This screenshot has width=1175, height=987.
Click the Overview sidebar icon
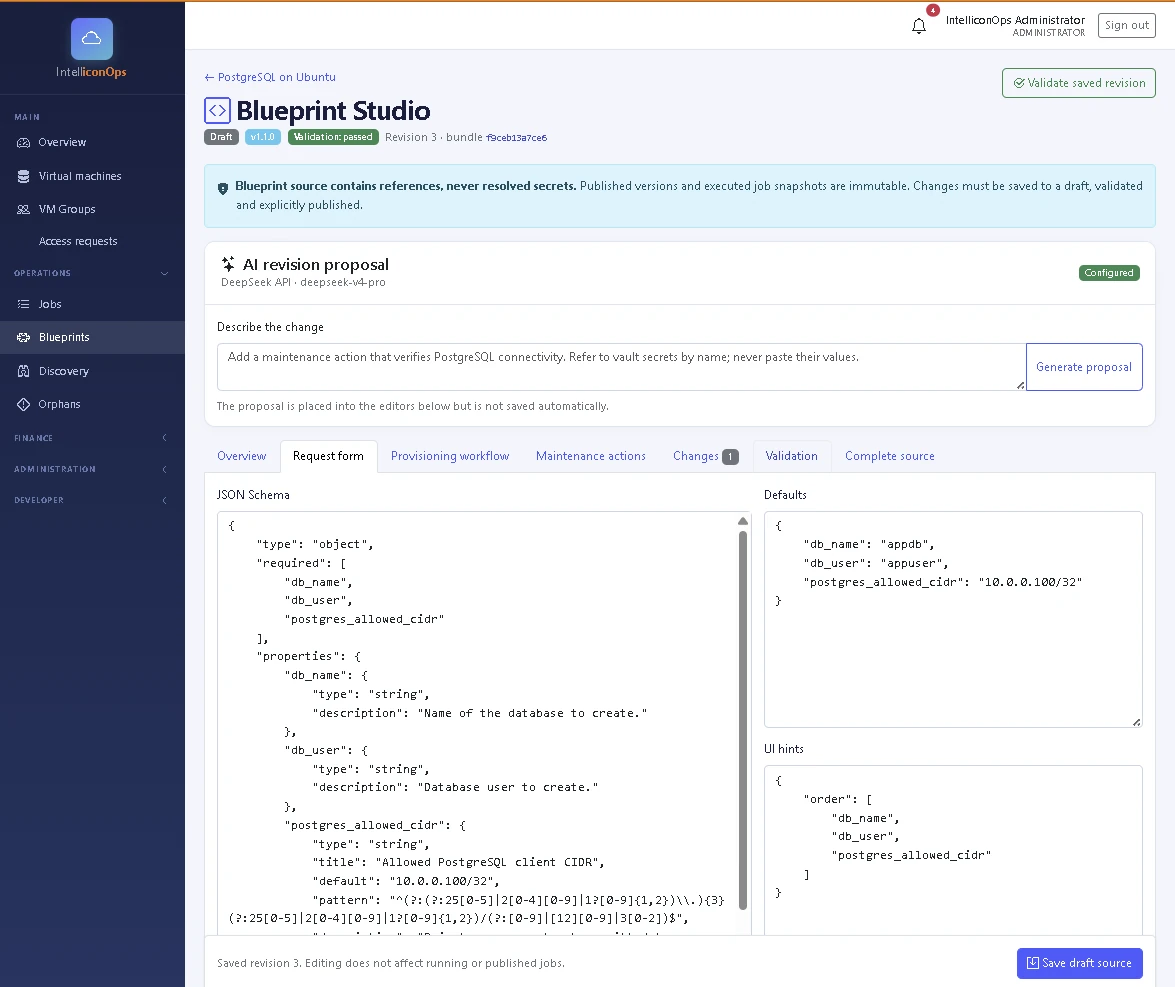point(23,142)
